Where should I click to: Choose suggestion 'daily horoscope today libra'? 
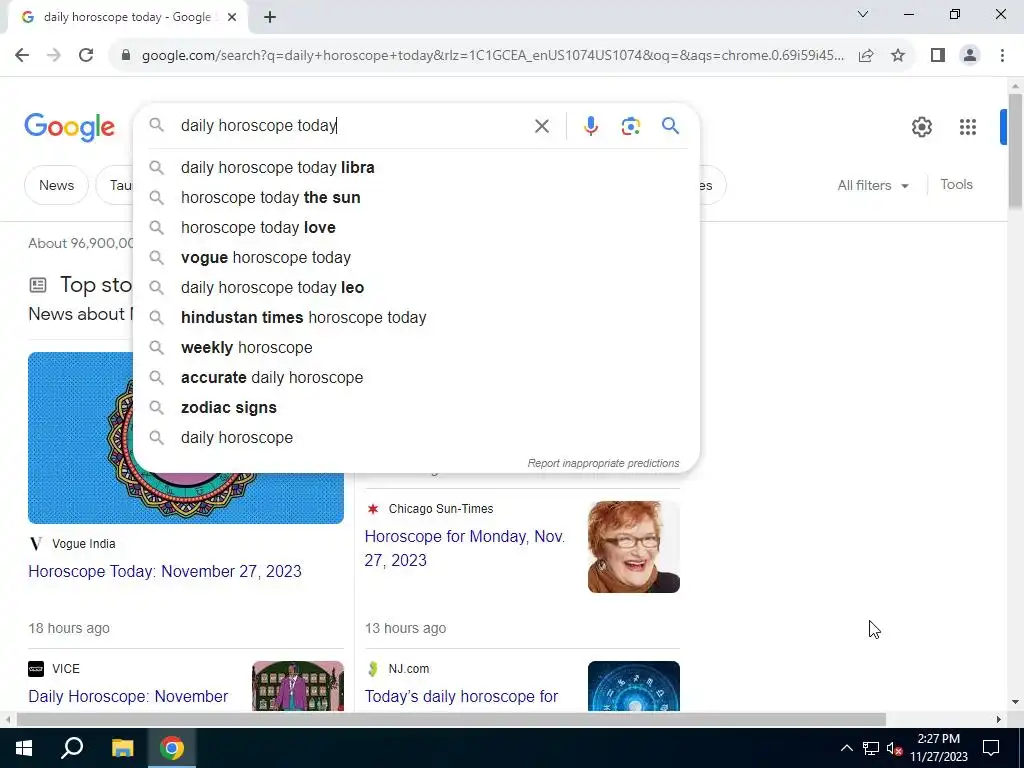tap(416, 168)
